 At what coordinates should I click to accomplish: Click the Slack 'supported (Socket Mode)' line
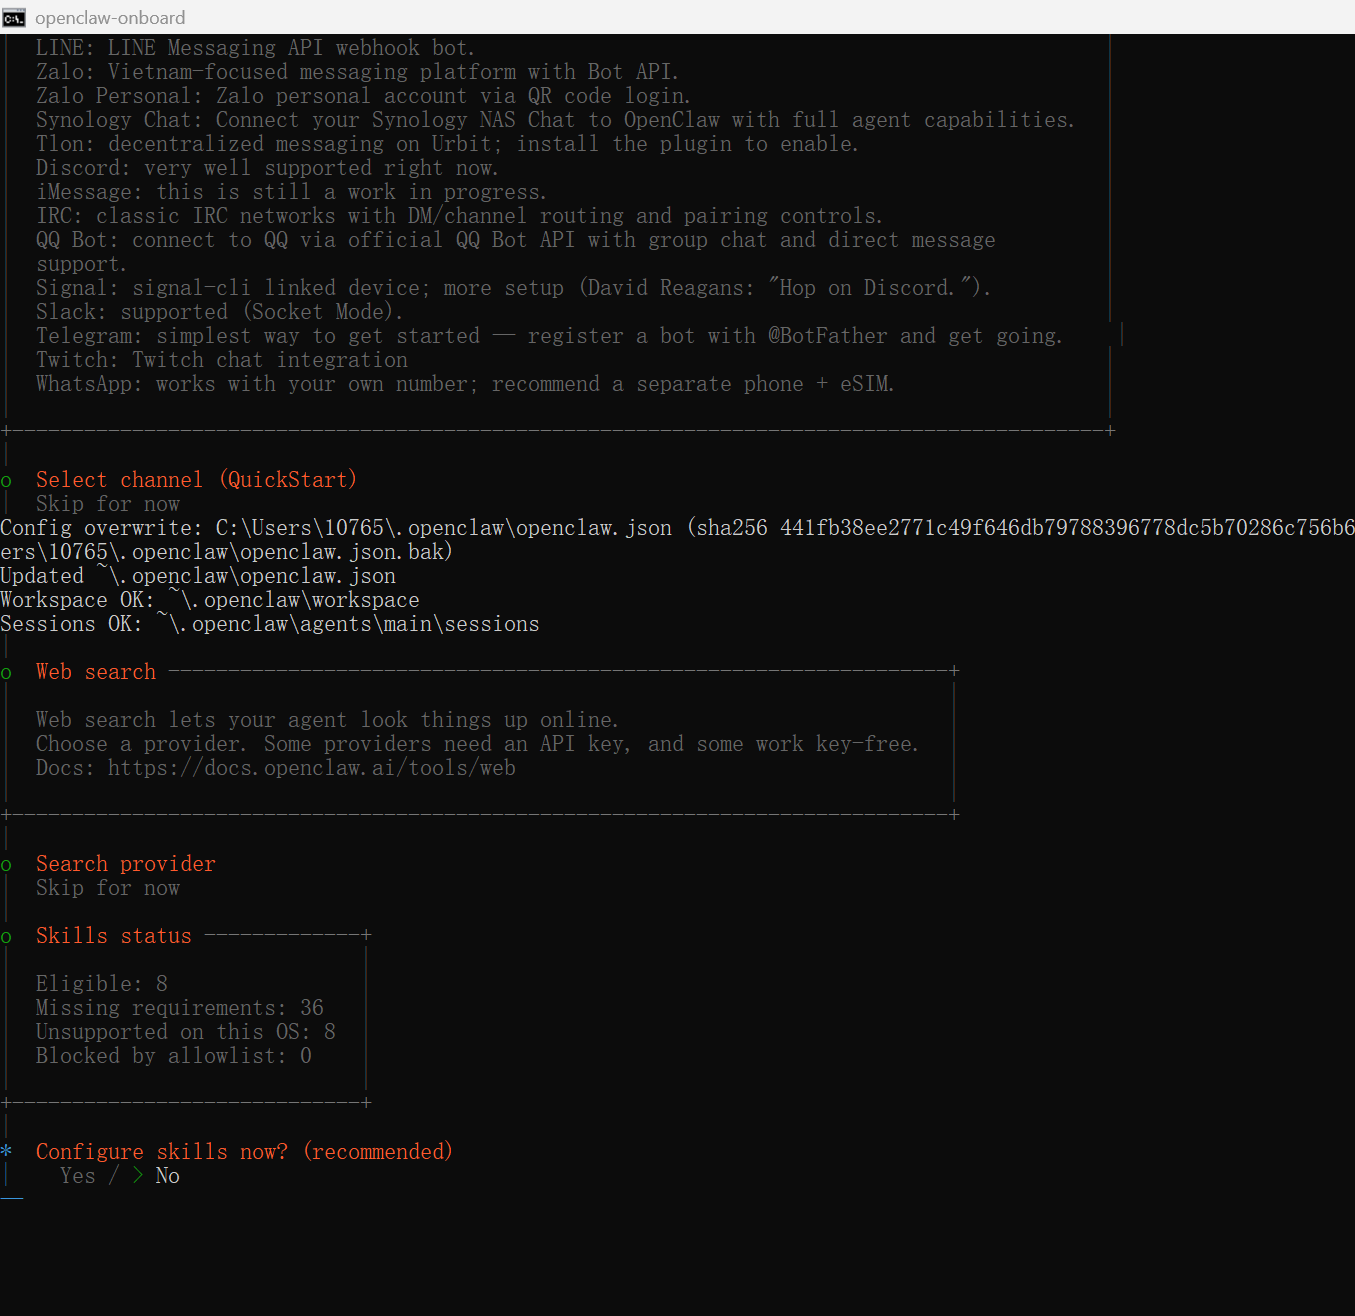coord(220,312)
